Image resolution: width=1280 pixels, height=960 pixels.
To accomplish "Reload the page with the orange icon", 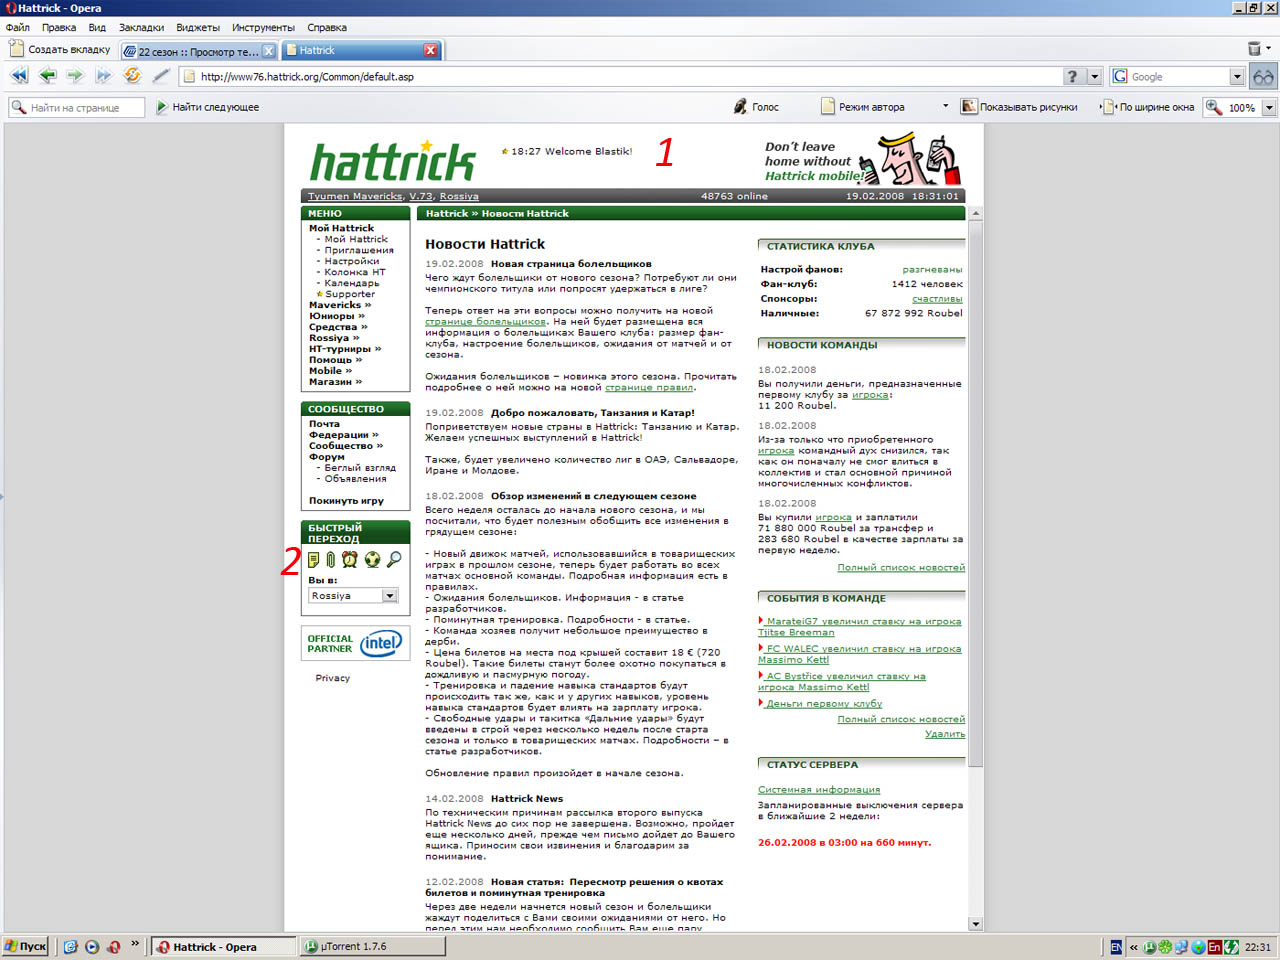I will point(132,76).
